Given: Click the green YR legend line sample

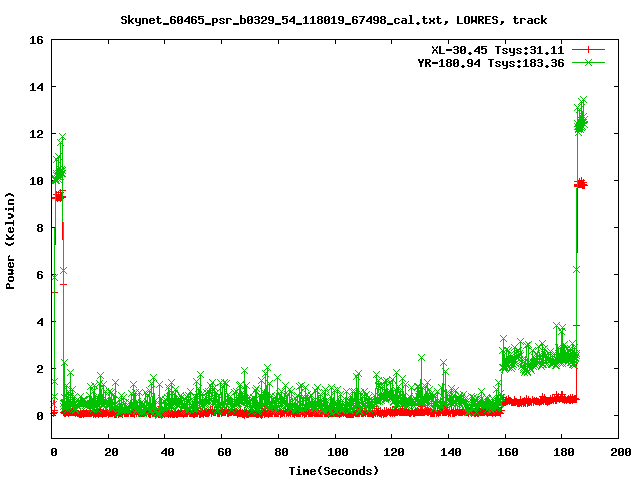Looking at the screenshot, I should (x=588, y=62).
